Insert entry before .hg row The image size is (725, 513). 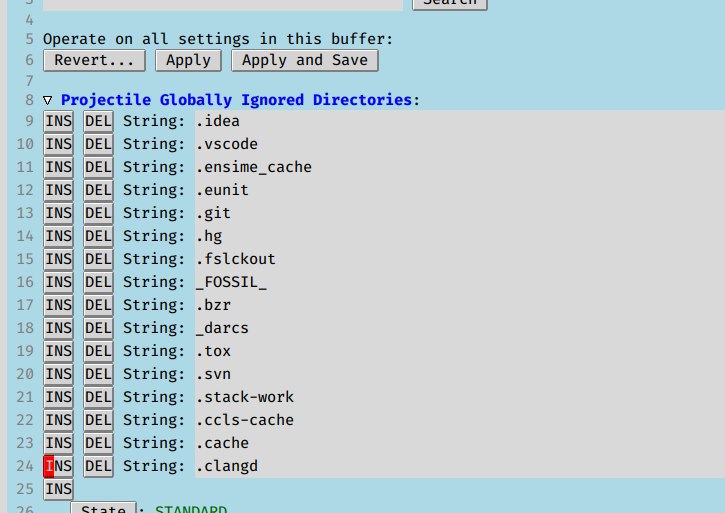click(x=58, y=237)
